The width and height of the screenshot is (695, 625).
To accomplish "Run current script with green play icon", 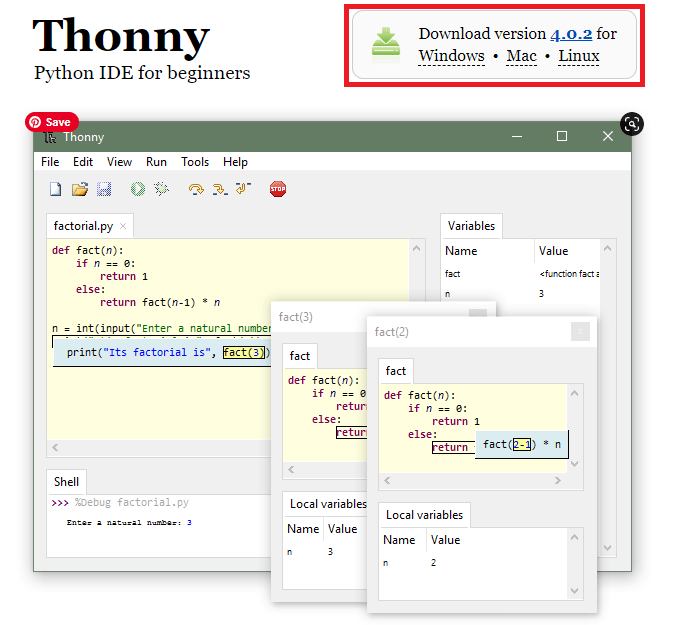I will 138,189.
